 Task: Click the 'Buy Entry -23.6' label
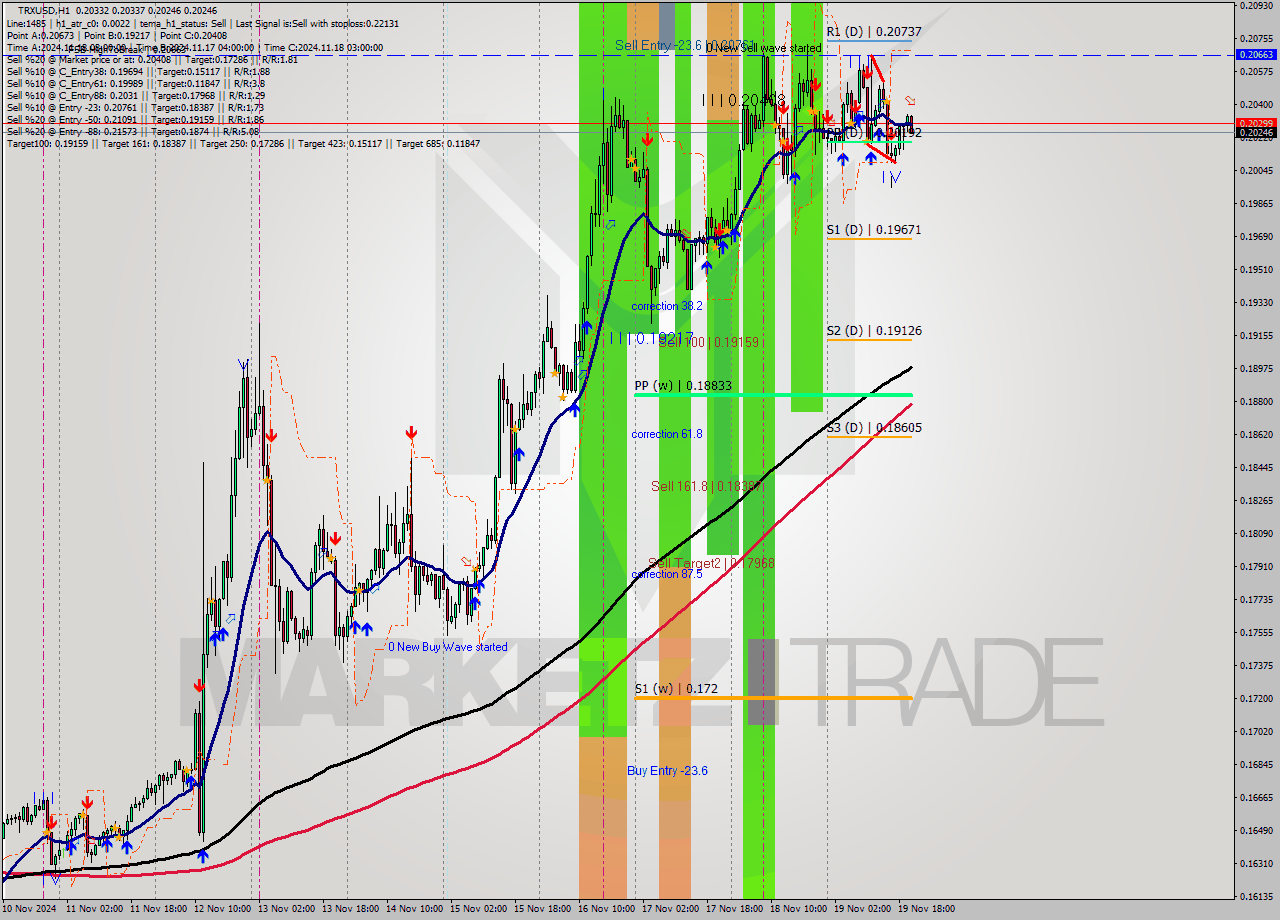pos(667,770)
